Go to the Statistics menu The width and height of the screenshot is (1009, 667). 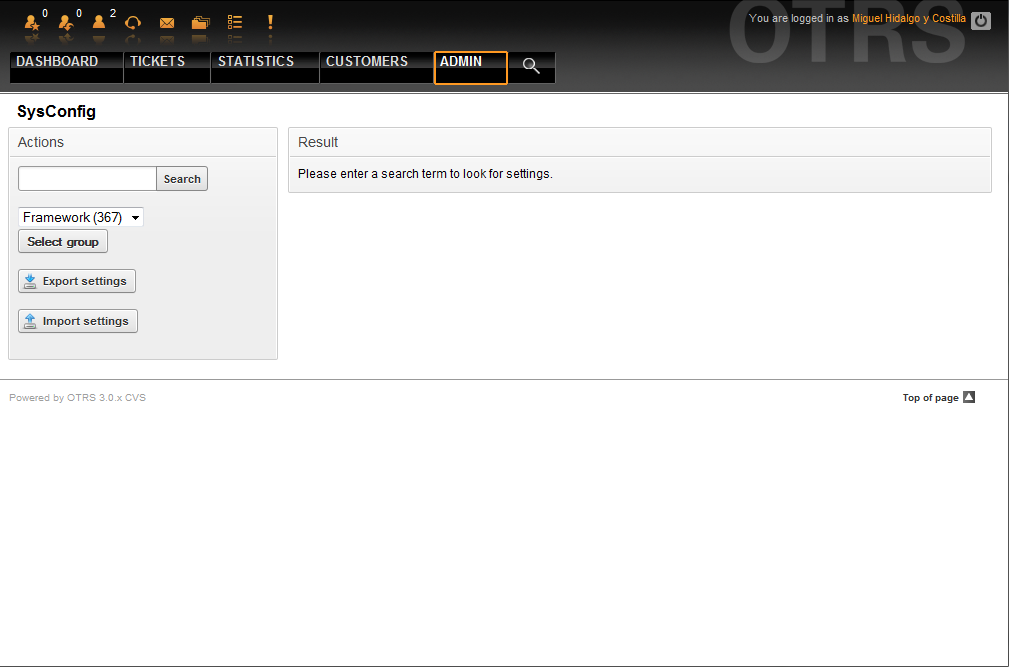pyautogui.click(x=256, y=62)
